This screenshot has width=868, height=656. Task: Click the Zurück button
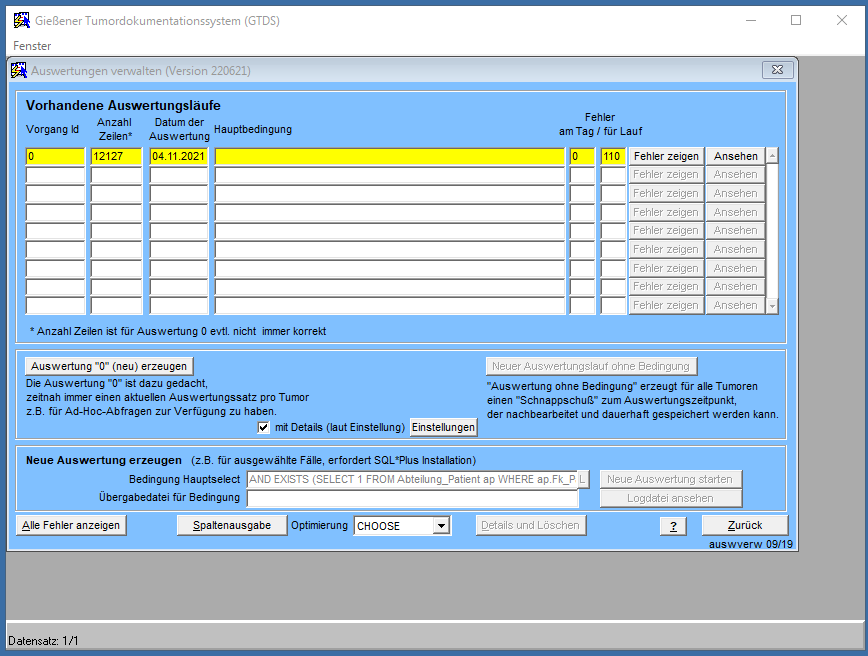coord(744,525)
